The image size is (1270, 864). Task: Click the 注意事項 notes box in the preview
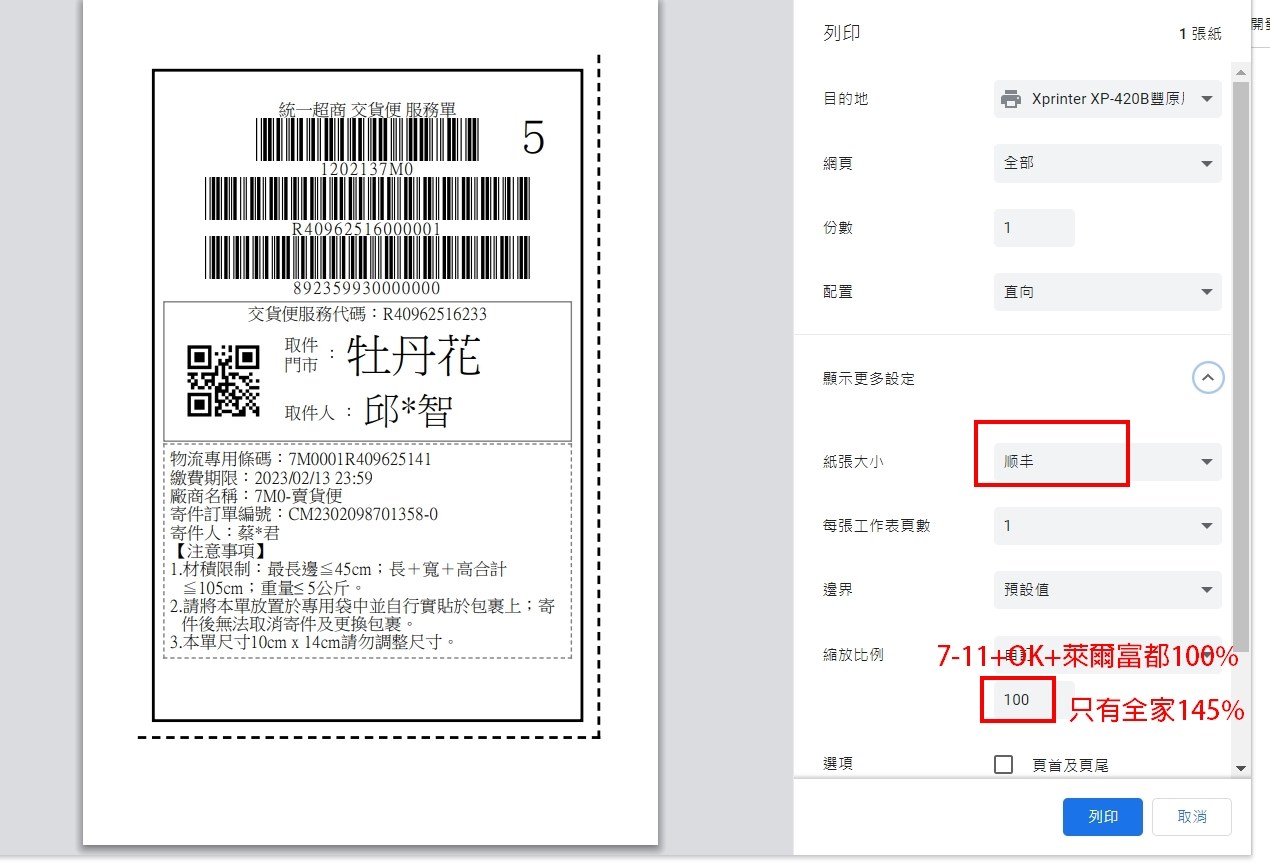click(368, 550)
